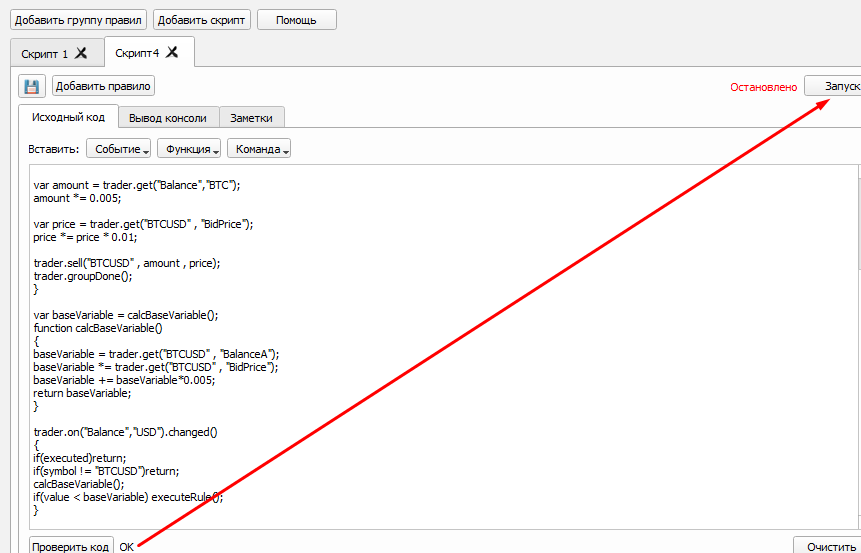
Task: Click the Очистить button
Action: pos(828,548)
